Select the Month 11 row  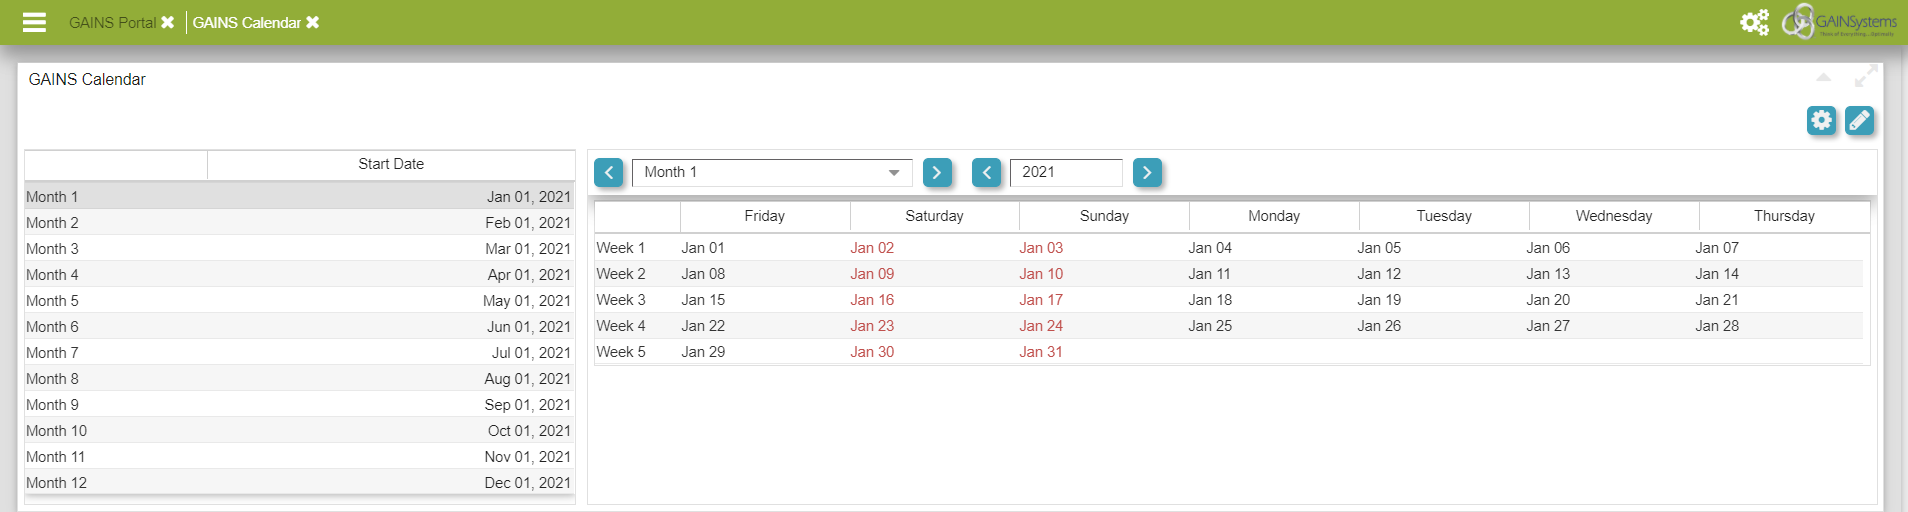299,457
